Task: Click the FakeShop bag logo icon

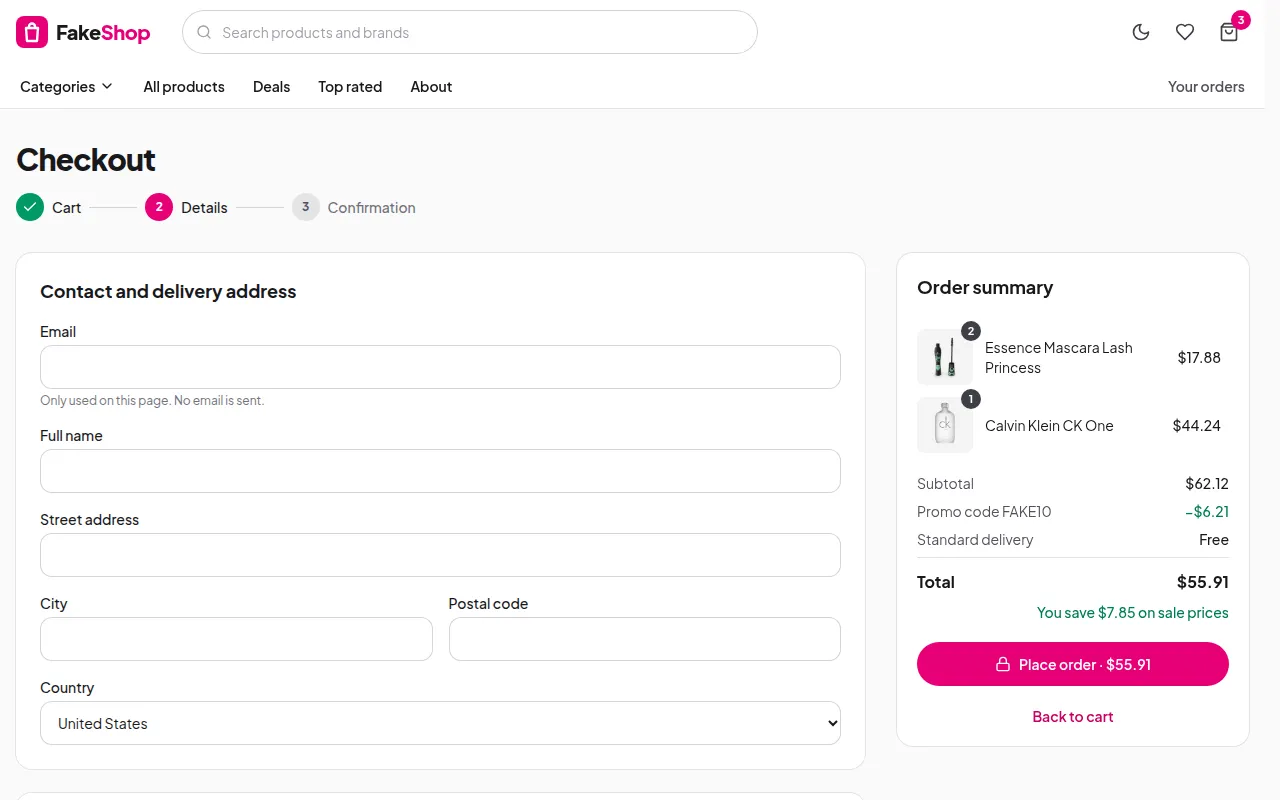Action: pyautogui.click(x=32, y=32)
